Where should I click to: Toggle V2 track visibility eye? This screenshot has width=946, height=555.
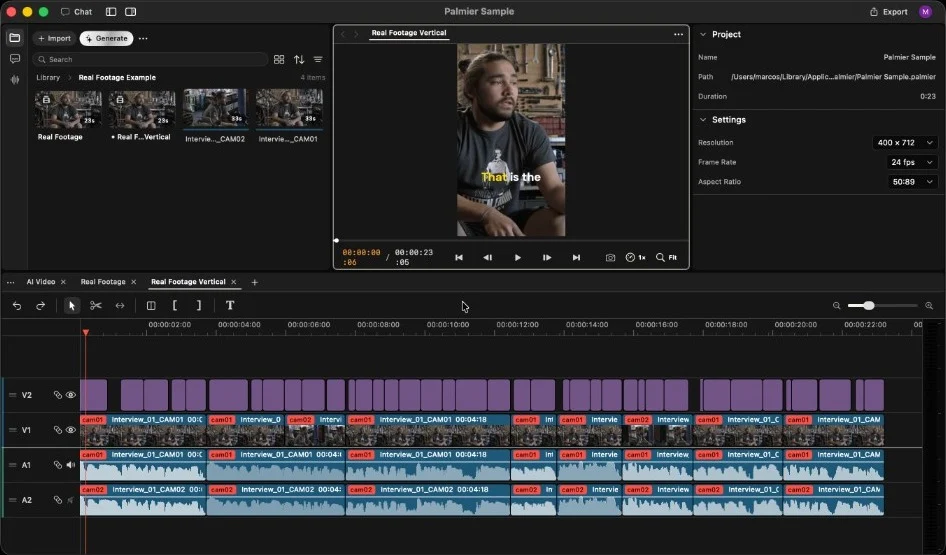[71, 395]
